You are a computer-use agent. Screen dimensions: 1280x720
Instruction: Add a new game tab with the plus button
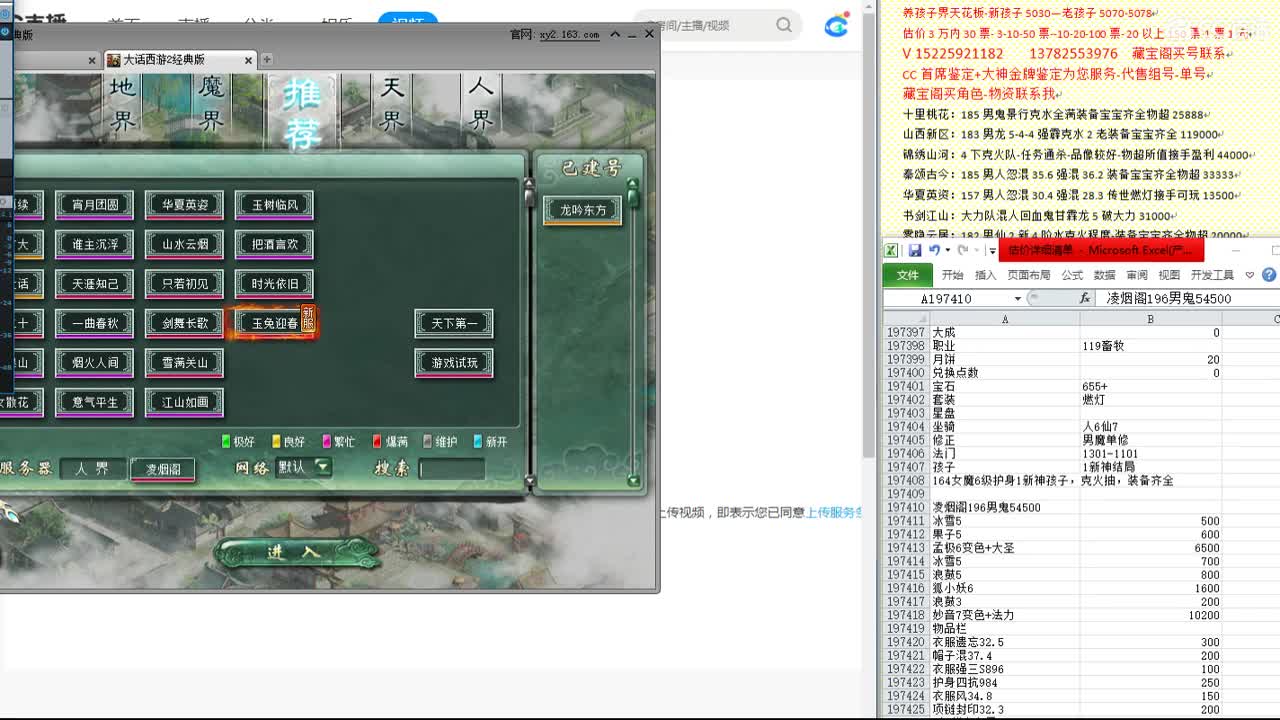point(267,60)
